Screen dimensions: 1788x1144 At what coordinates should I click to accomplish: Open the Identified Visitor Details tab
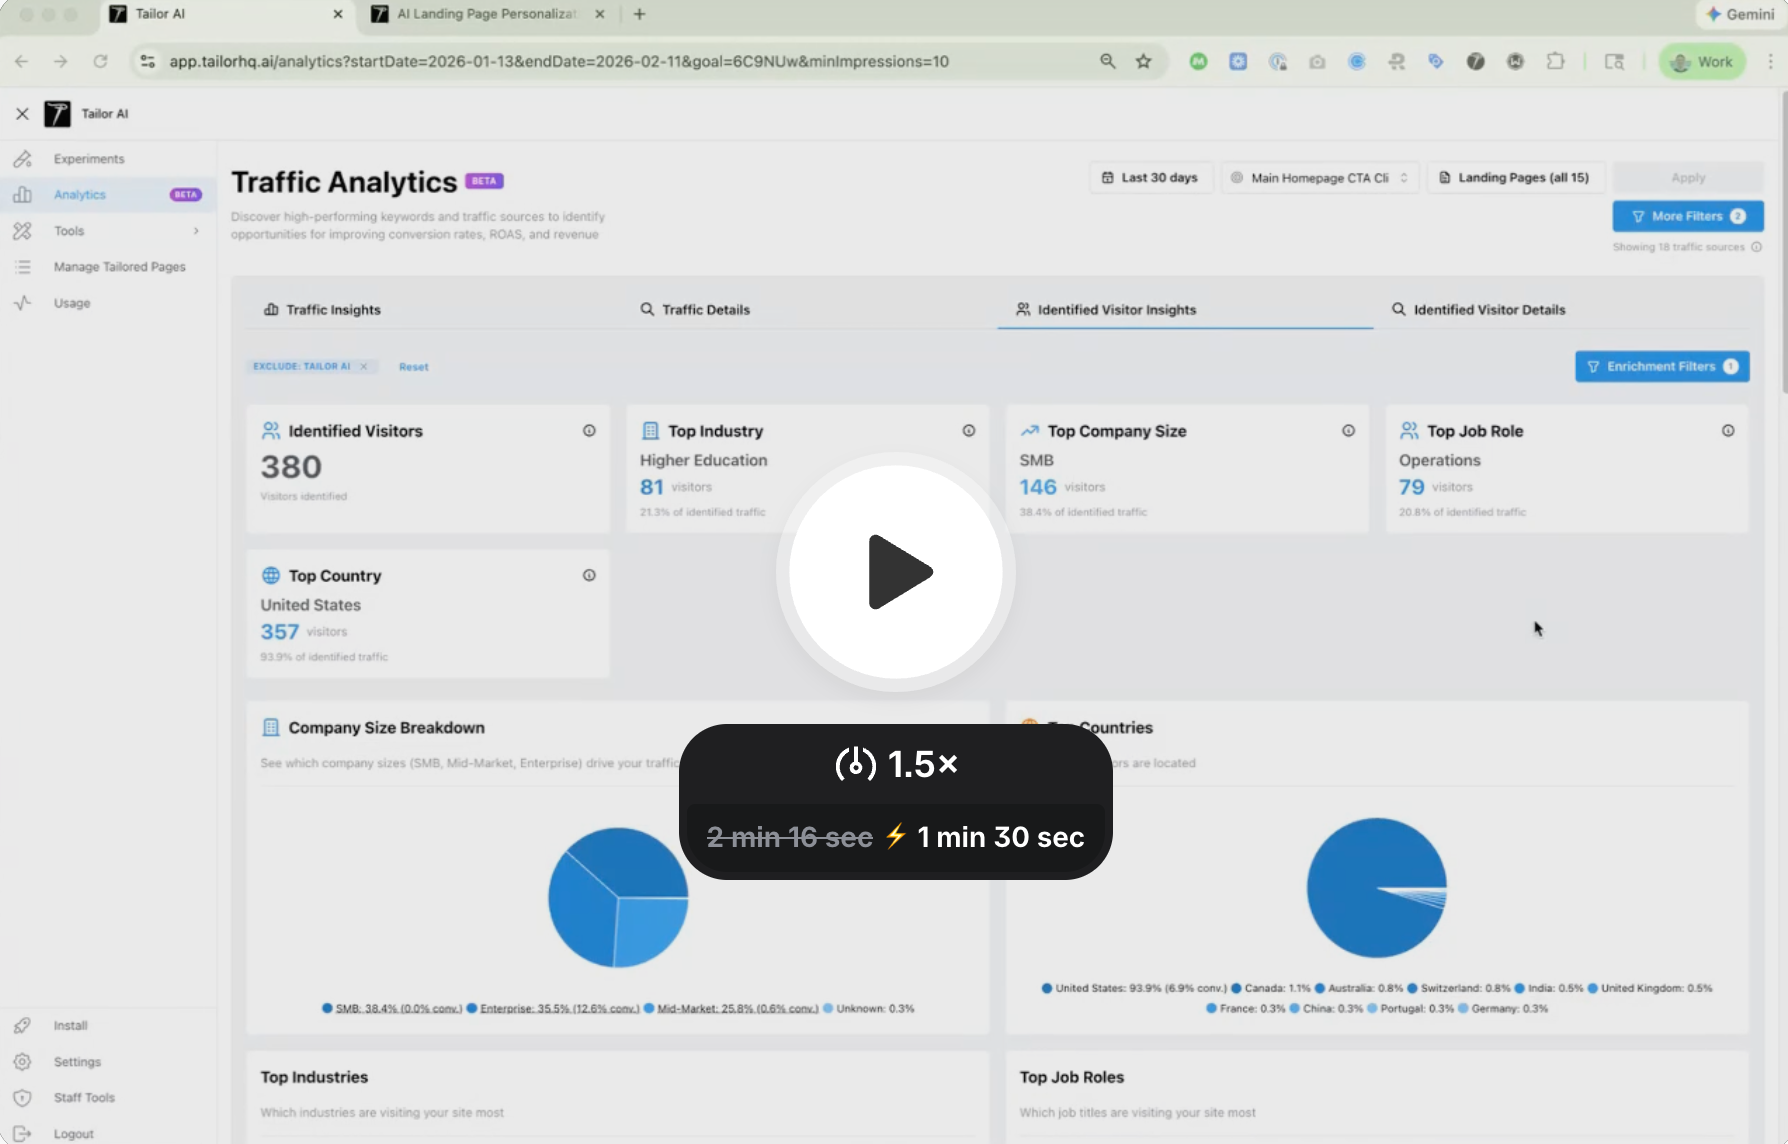(x=1489, y=309)
